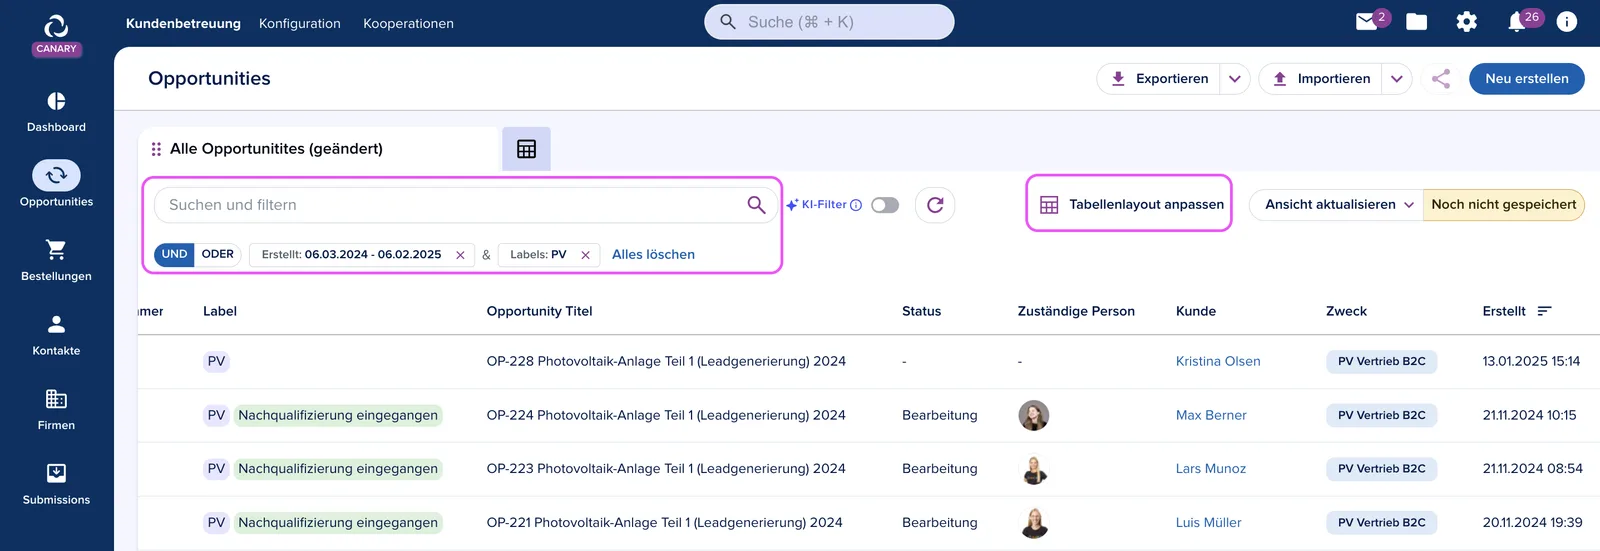1600x551 pixels.
Task: Click the PV label in OP-228 row
Action: click(216, 361)
